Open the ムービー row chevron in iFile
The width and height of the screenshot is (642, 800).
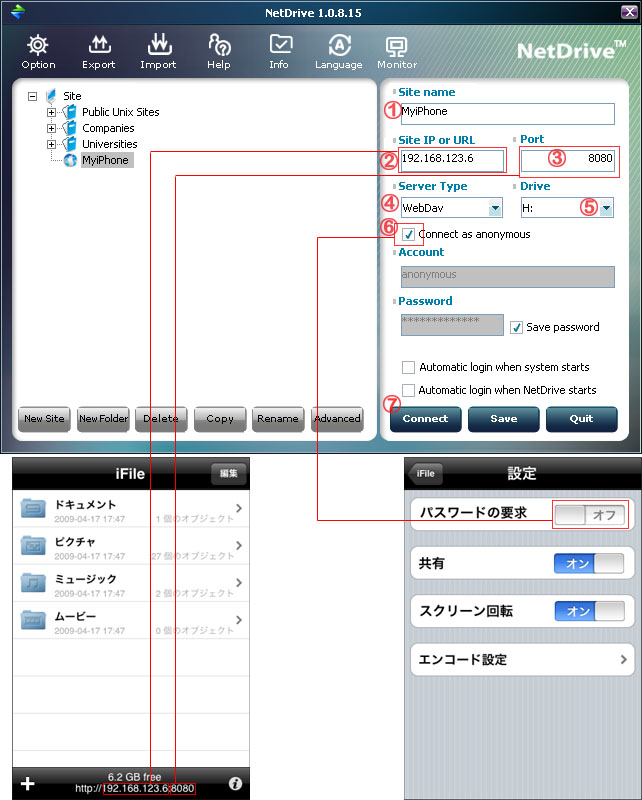point(239,619)
